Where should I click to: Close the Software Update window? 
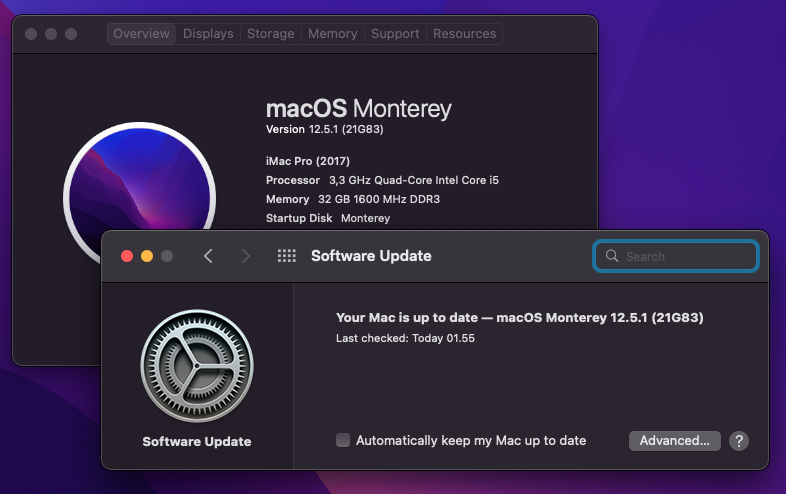pyautogui.click(x=127, y=256)
